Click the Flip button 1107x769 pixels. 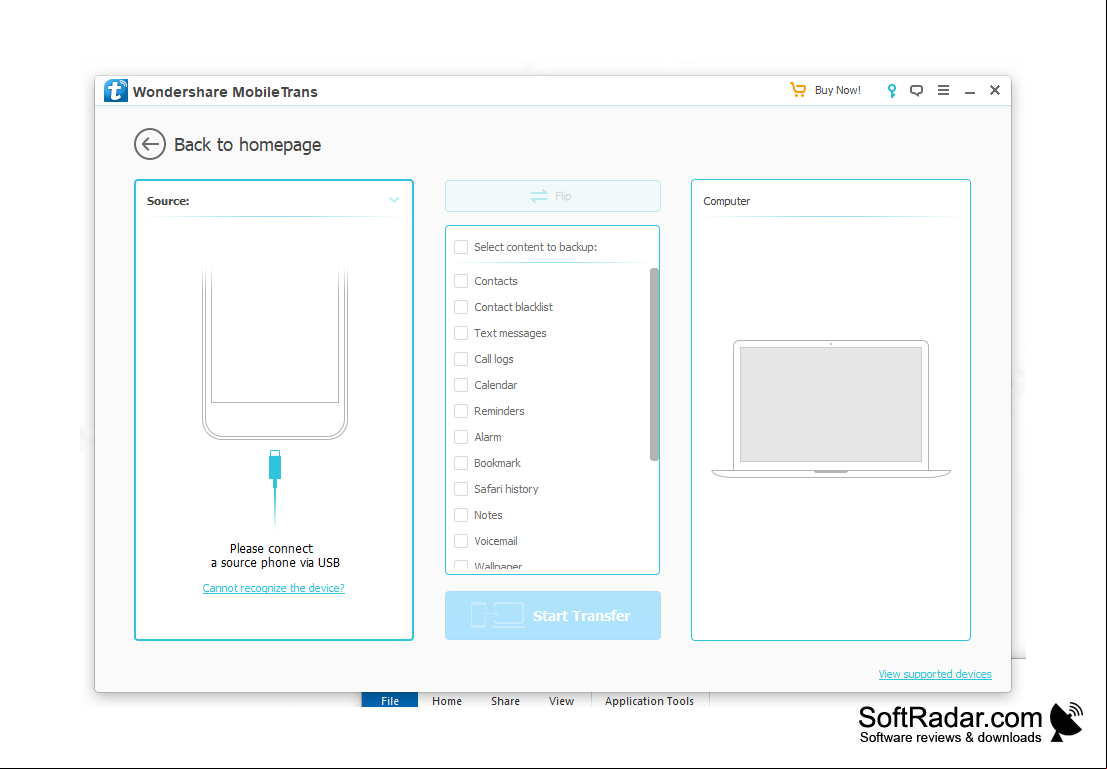click(553, 196)
